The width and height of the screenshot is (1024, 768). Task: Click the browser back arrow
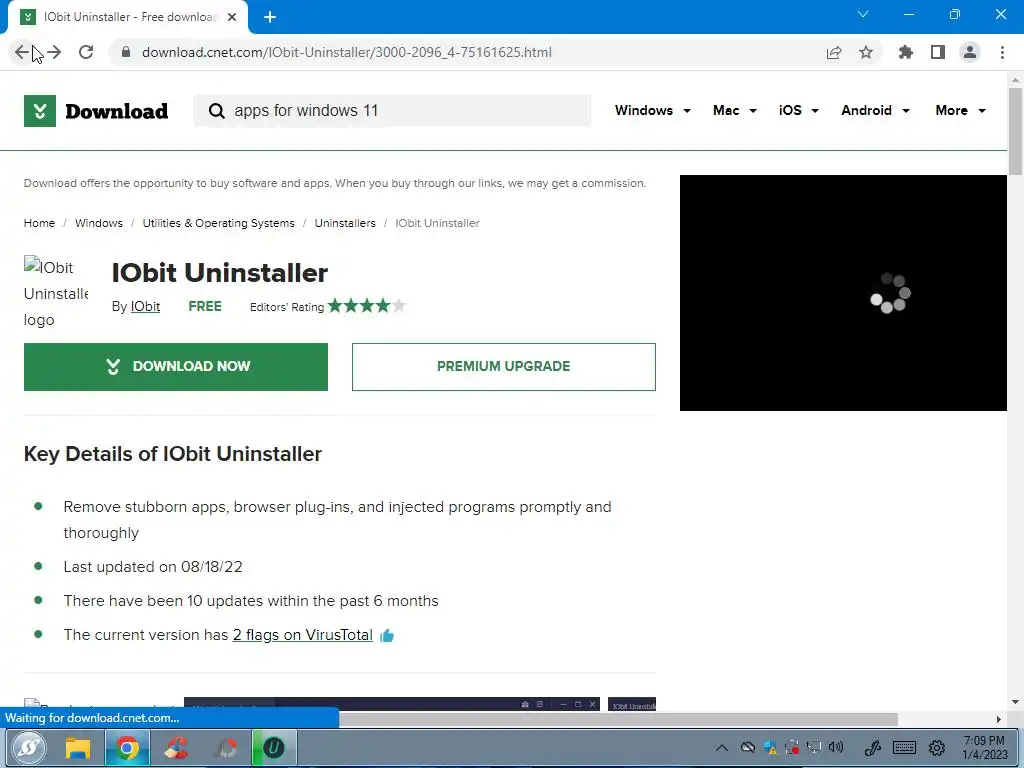[22, 52]
